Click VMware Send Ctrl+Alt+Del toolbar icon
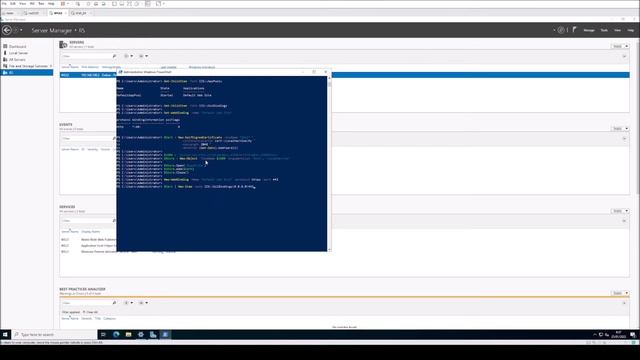The width and height of the screenshot is (640, 360). coord(78,4)
